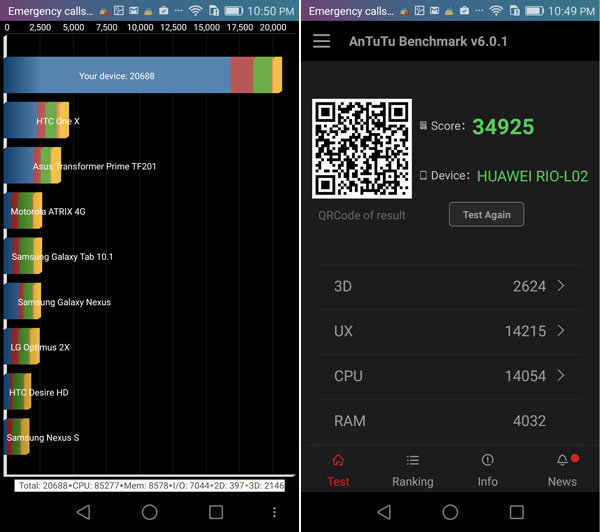
Task: Tap the Info circle icon
Action: click(488, 460)
